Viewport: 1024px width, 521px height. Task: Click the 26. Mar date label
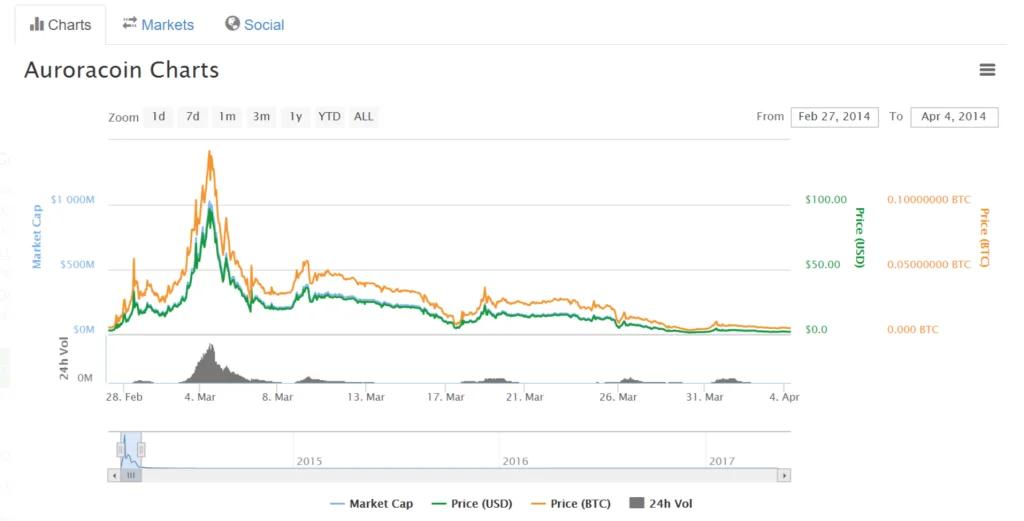[618, 397]
